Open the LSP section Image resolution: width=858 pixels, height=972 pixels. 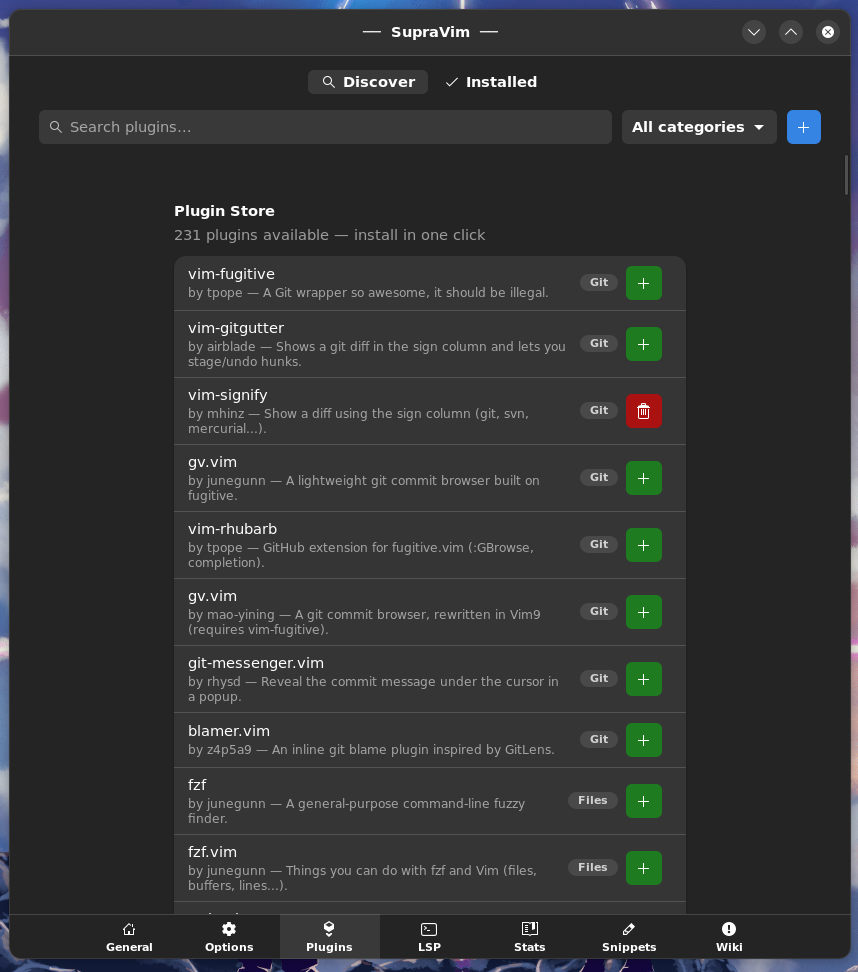click(x=429, y=937)
